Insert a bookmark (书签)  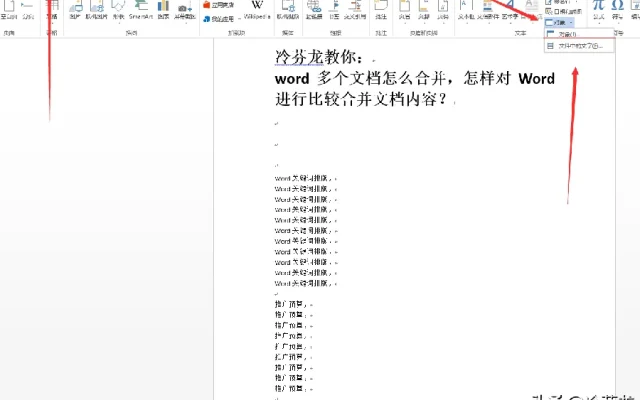334,10
